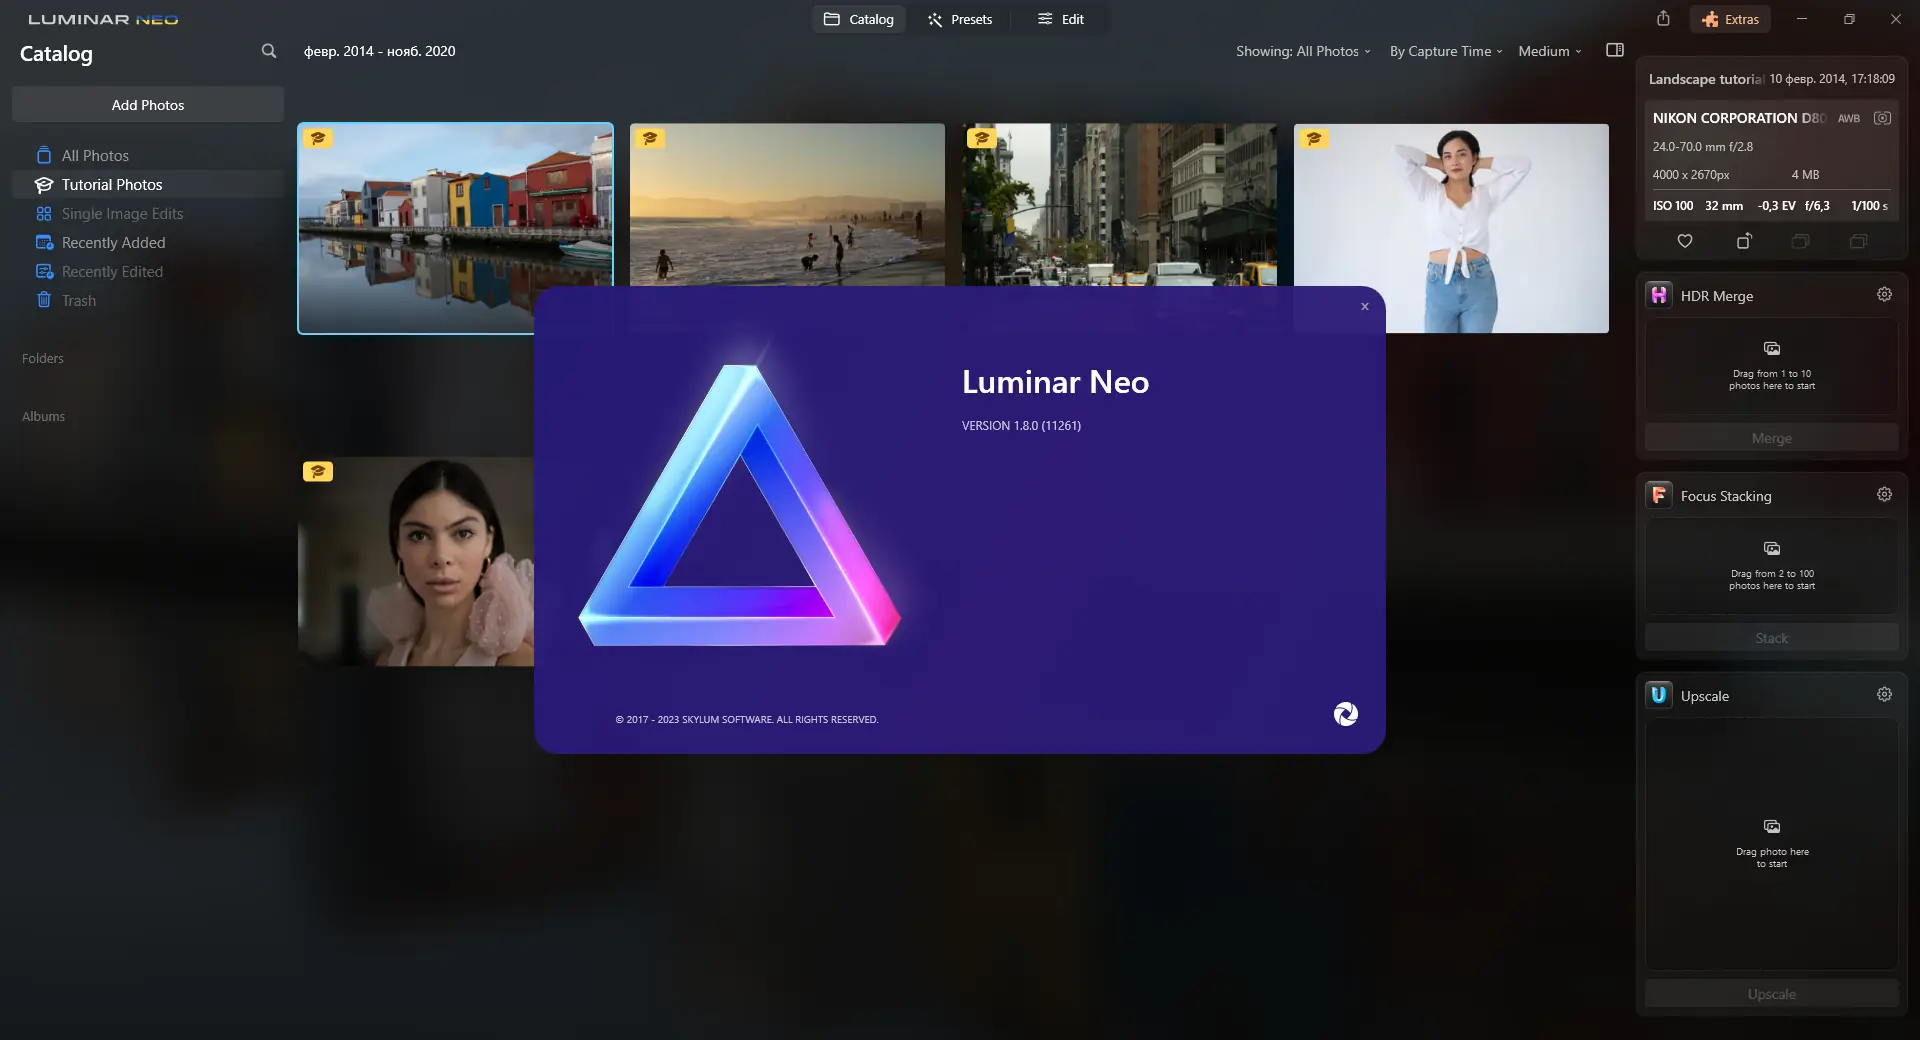Open the catalog search magnifier

(x=269, y=51)
